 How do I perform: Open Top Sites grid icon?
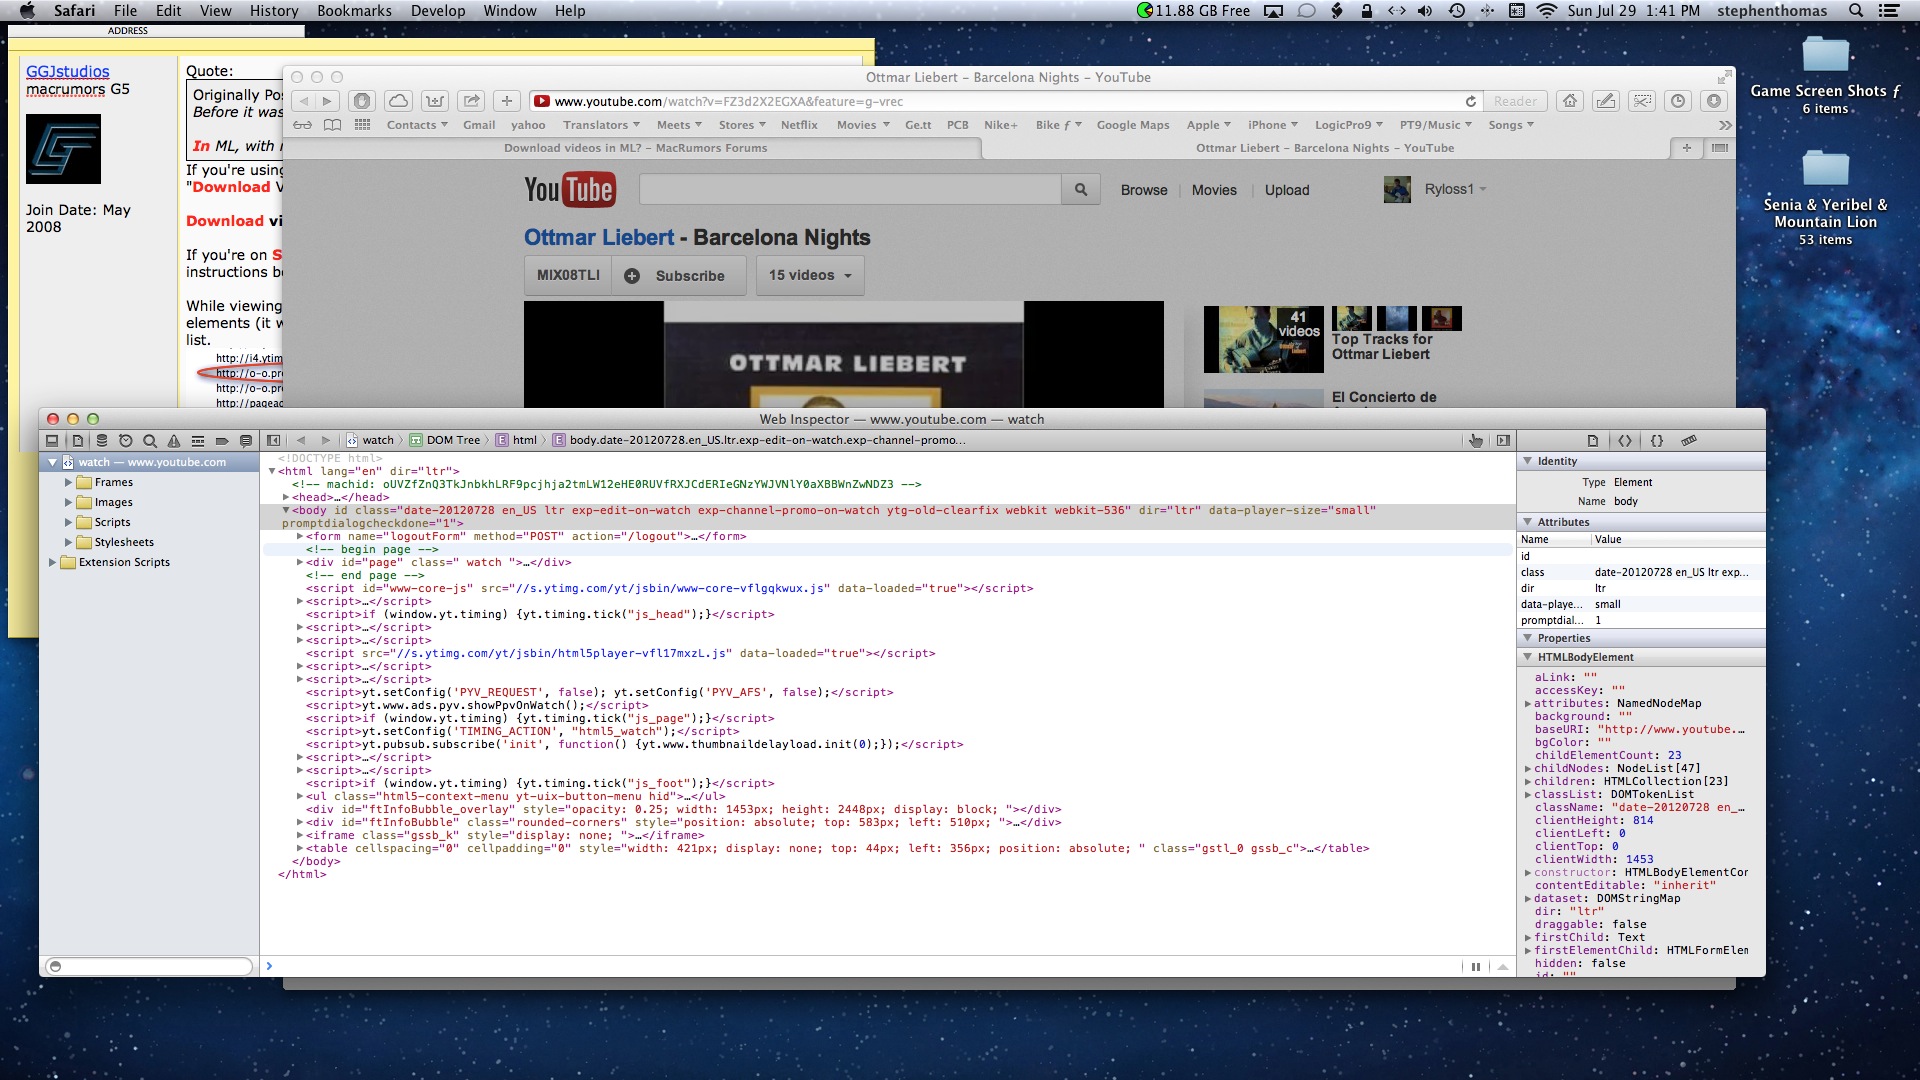[x=362, y=125]
